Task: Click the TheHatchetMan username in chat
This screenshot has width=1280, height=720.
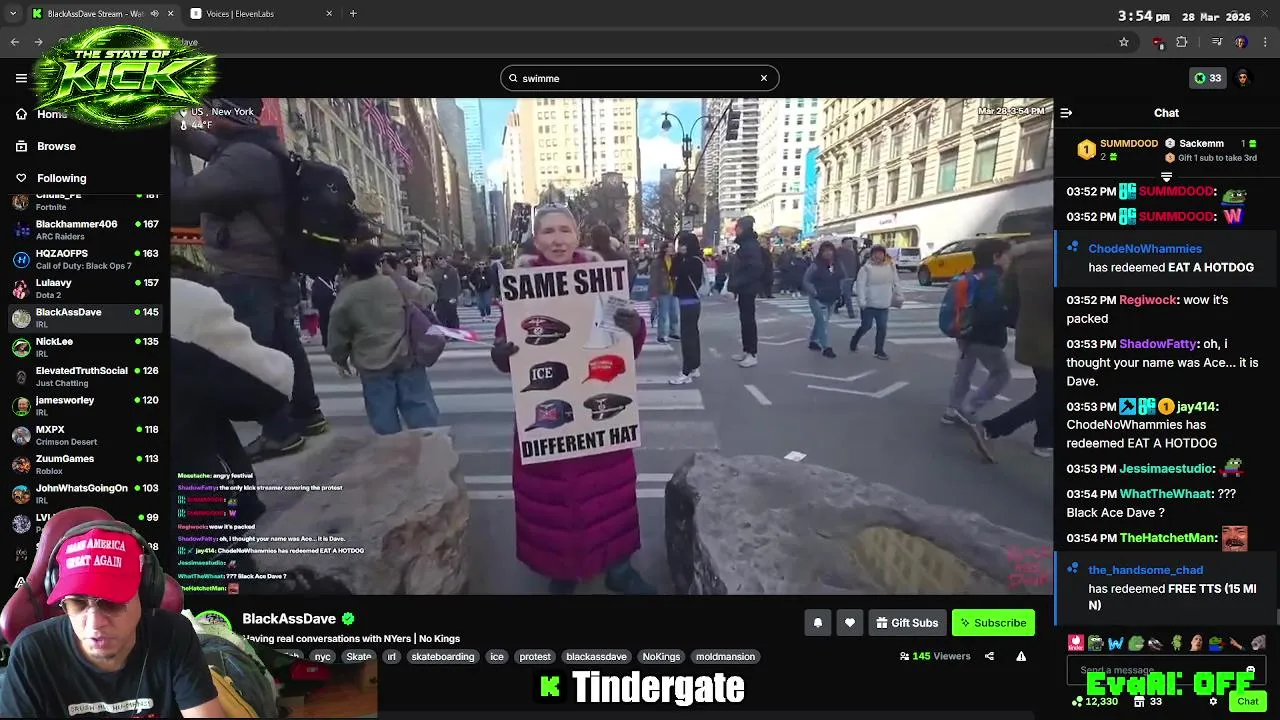Action: 1168,538
